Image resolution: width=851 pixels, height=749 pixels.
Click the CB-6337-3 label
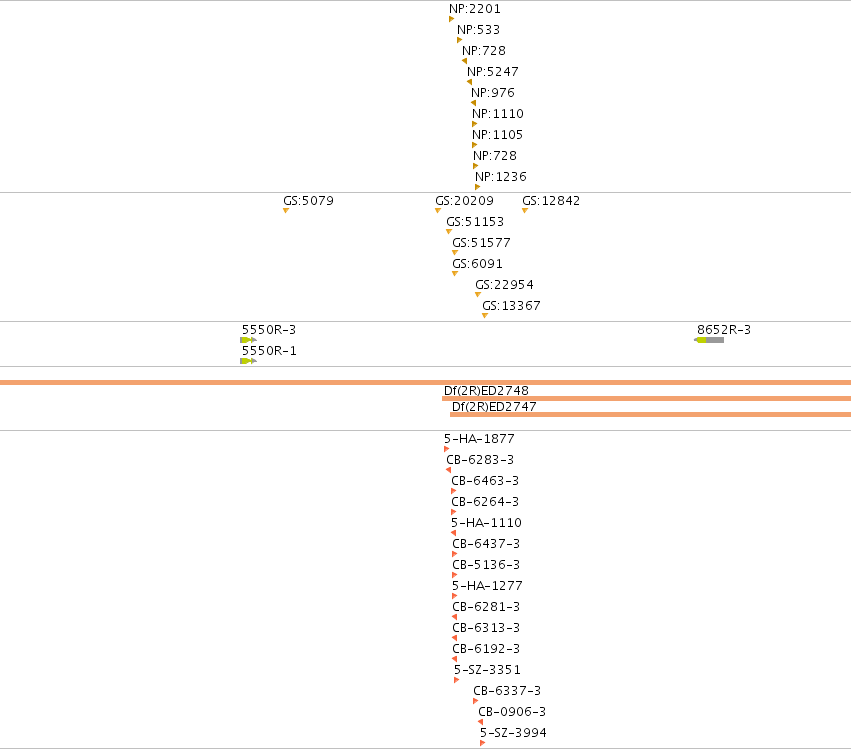507,690
